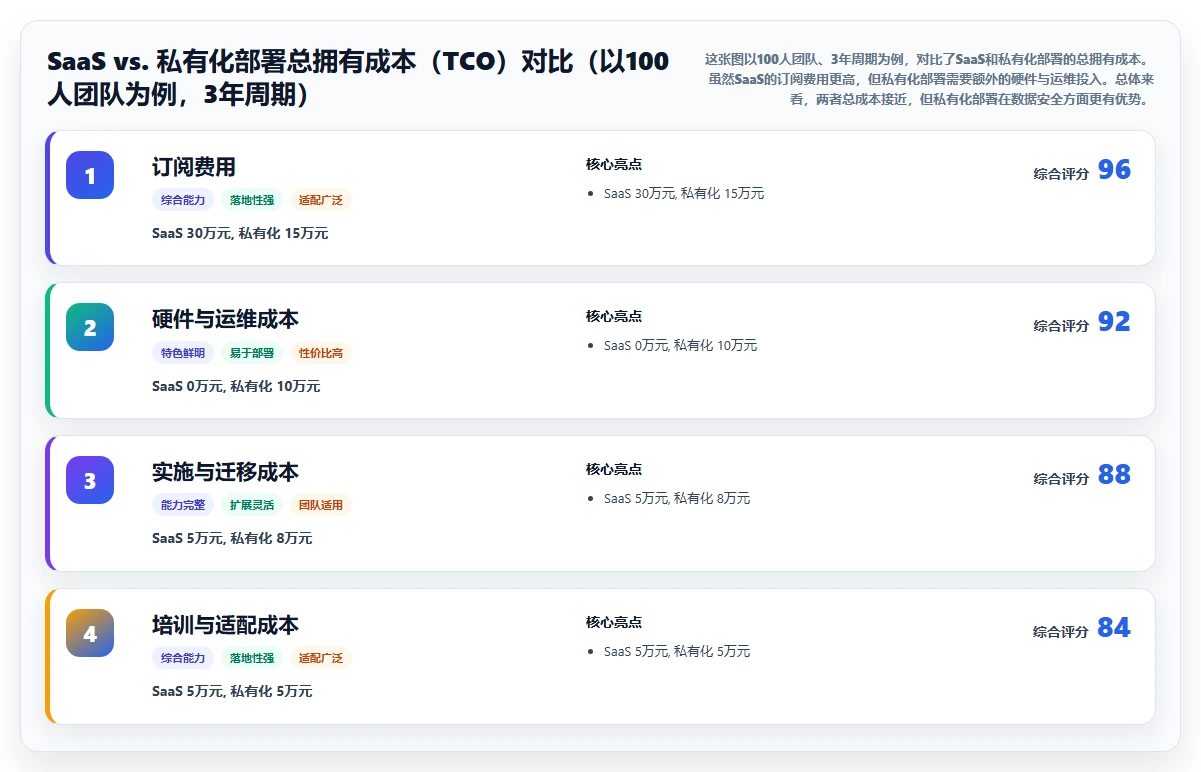1201x772 pixels.
Task: Click 综合能力 tag under 培训与适配成本
Action: (x=183, y=658)
